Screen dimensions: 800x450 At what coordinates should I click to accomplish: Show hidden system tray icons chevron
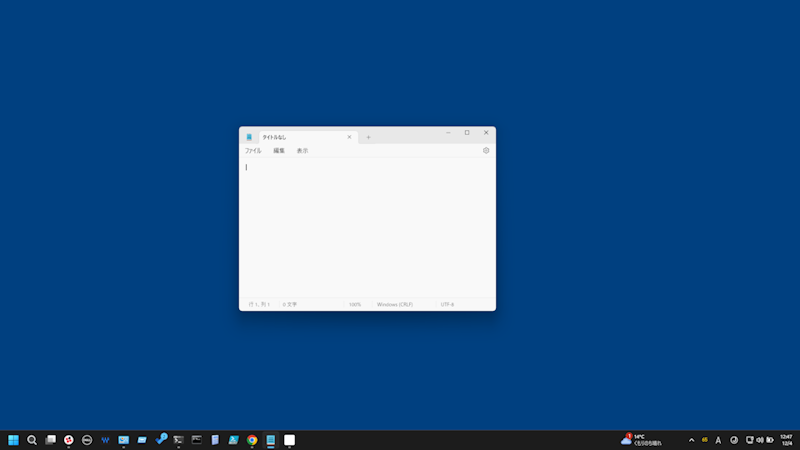tap(691, 440)
